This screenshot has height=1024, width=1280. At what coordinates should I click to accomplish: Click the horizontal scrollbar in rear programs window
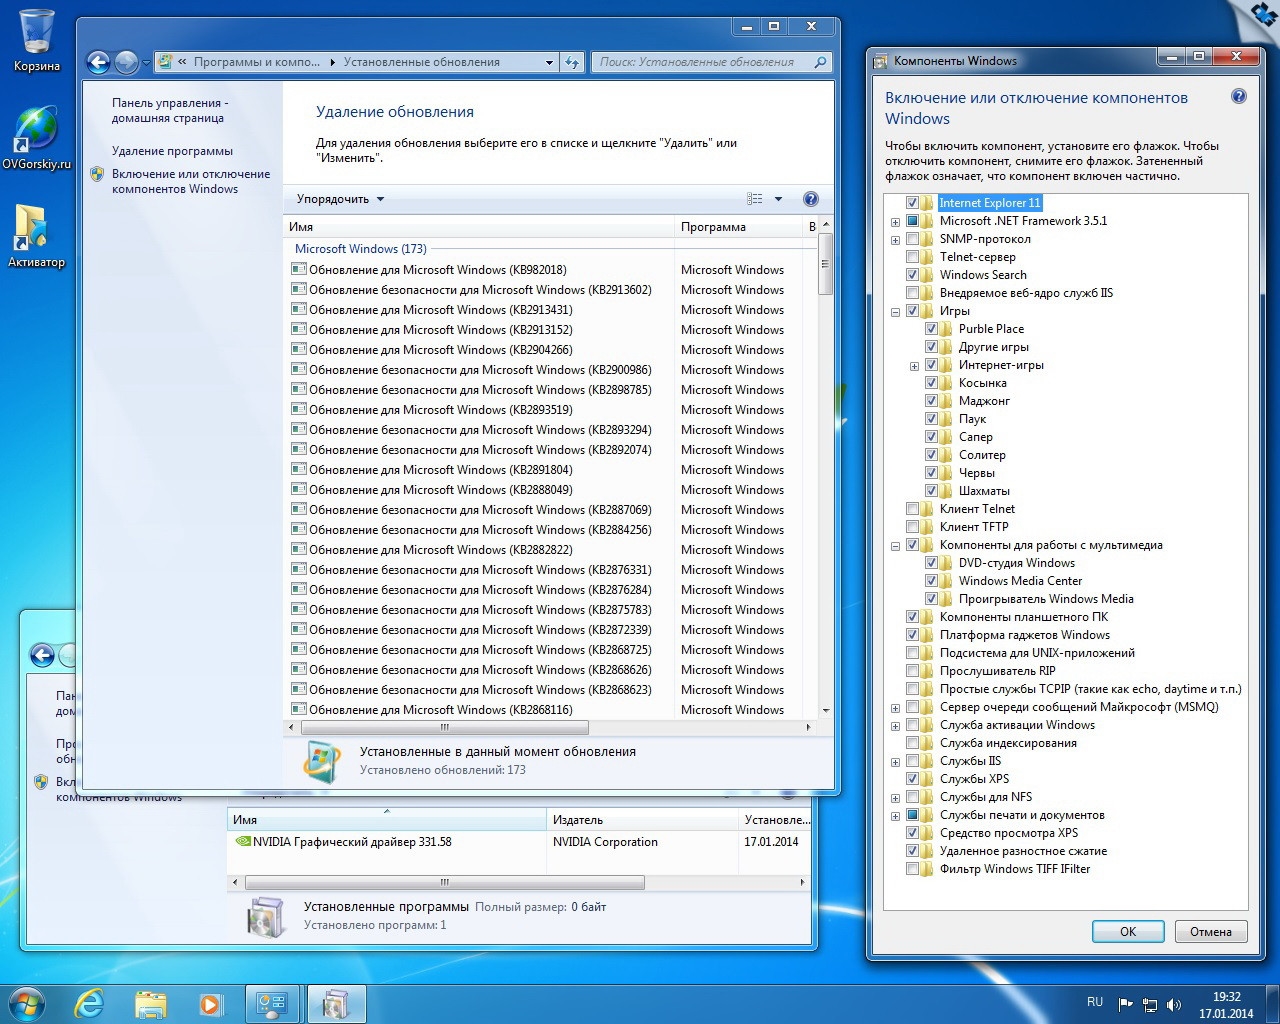[x=445, y=882]
